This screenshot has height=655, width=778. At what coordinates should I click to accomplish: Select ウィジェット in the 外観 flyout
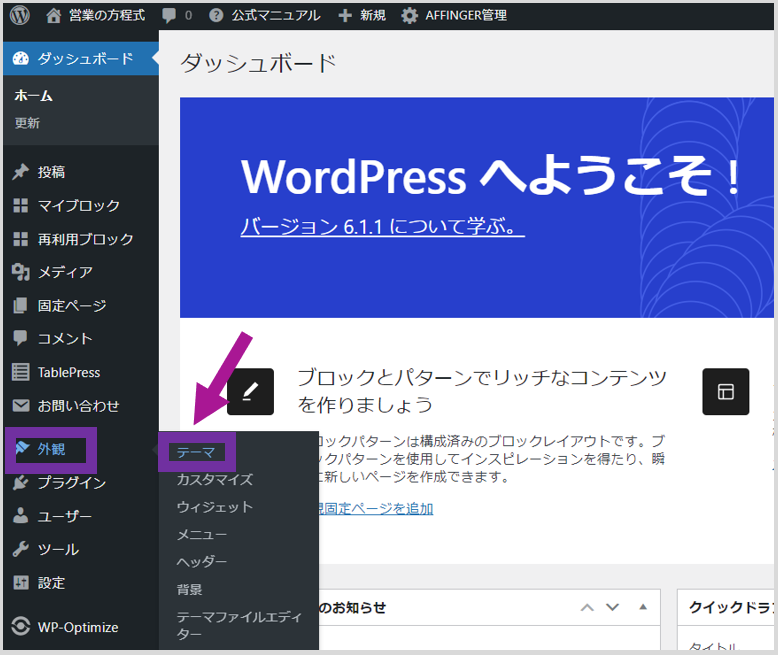coord(215,507)
